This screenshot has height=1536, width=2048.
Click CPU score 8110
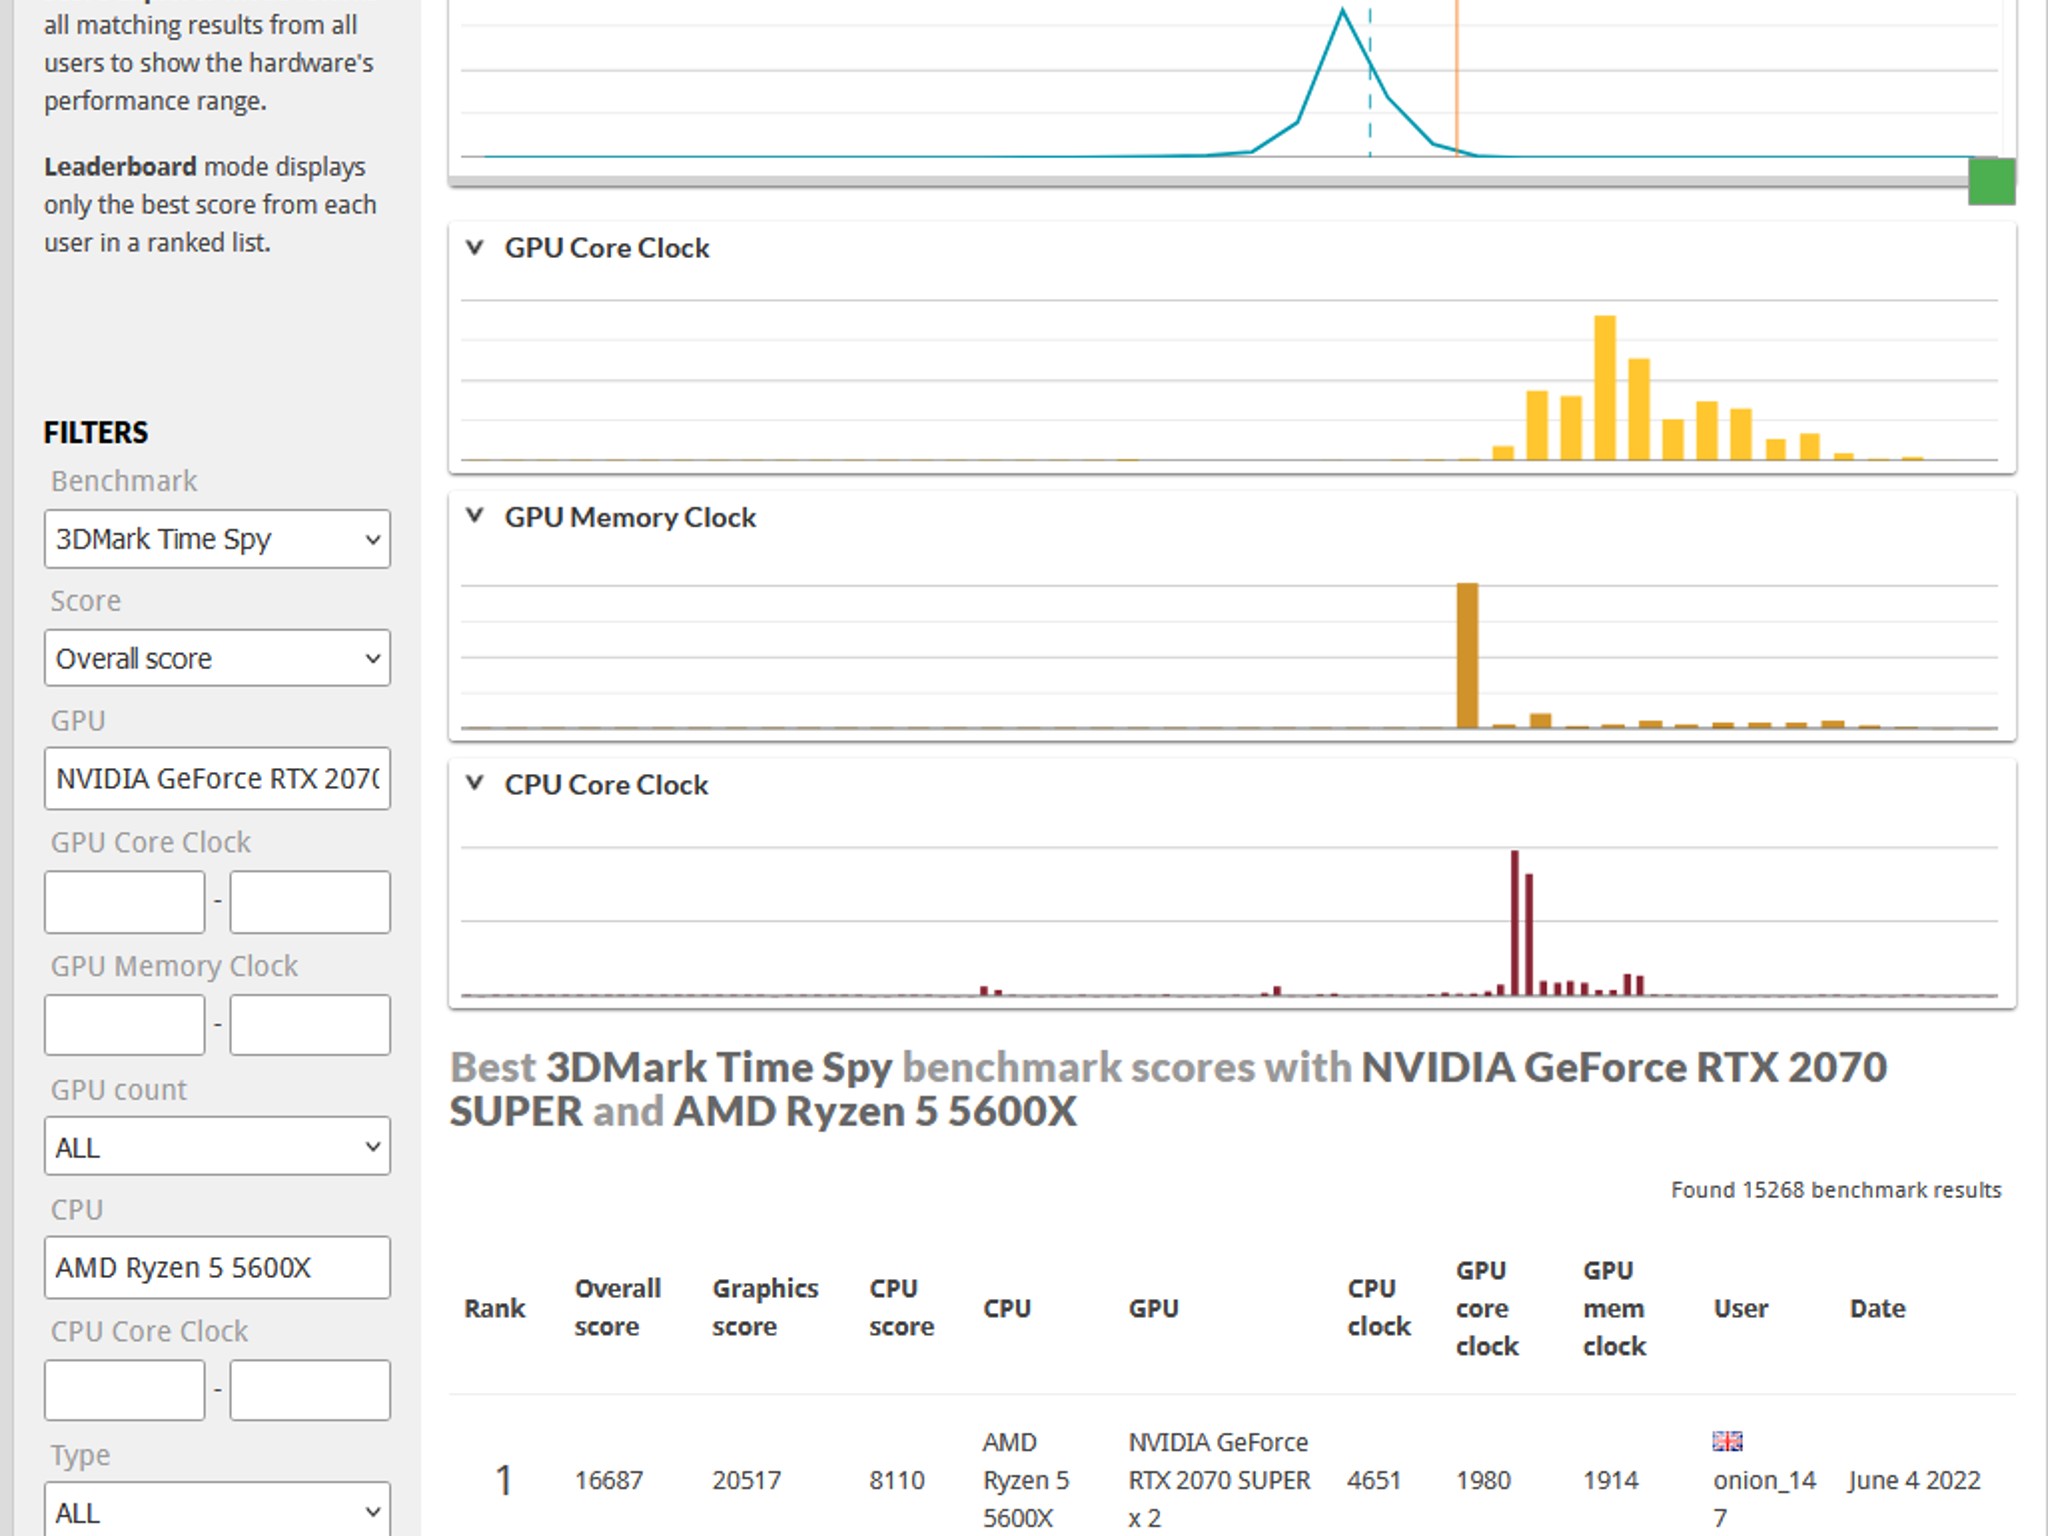point(897,1480)
